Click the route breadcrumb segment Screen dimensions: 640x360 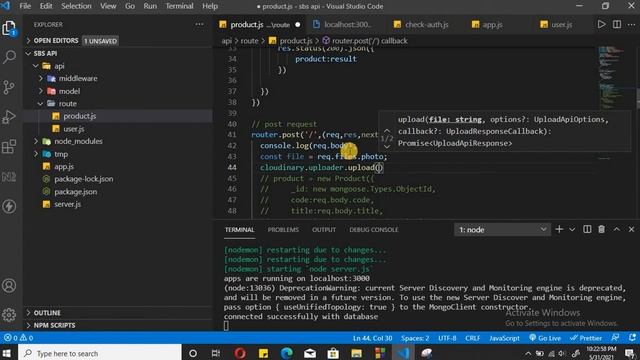pos(249,41)
